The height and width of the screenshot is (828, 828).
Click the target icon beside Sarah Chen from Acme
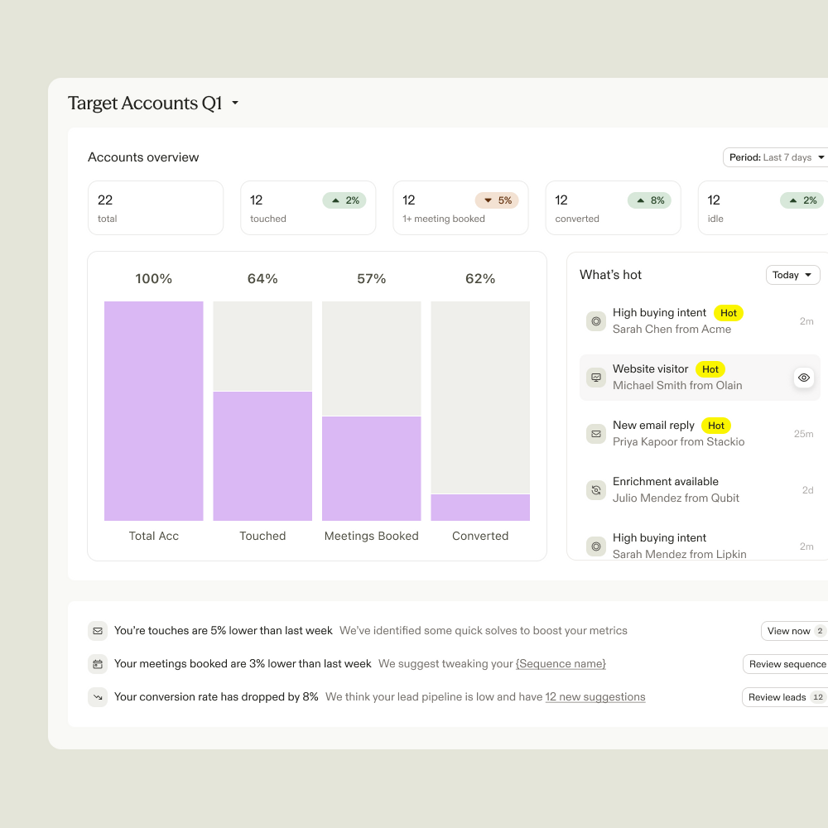[x=596, y=321]
